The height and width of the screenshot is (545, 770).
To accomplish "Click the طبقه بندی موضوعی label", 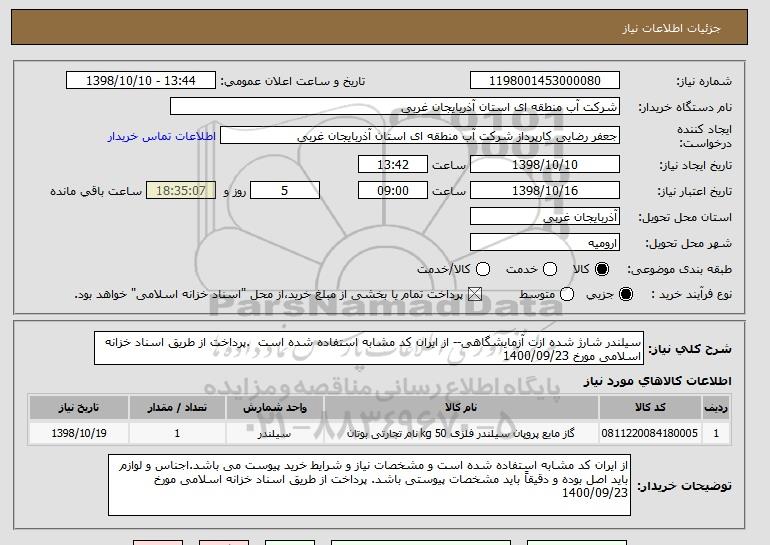I will (x=679, y=270).
